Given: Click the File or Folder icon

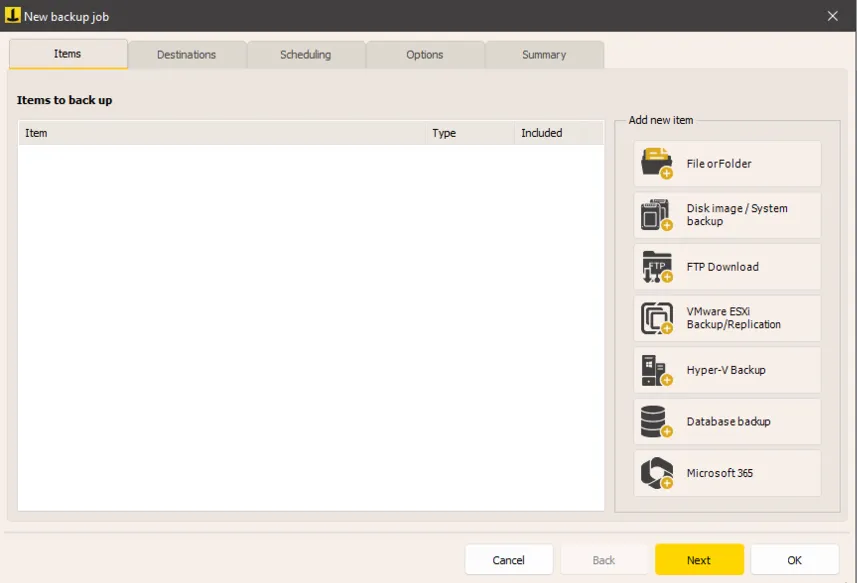Looking at the screenshot, I should coord(657,163).
